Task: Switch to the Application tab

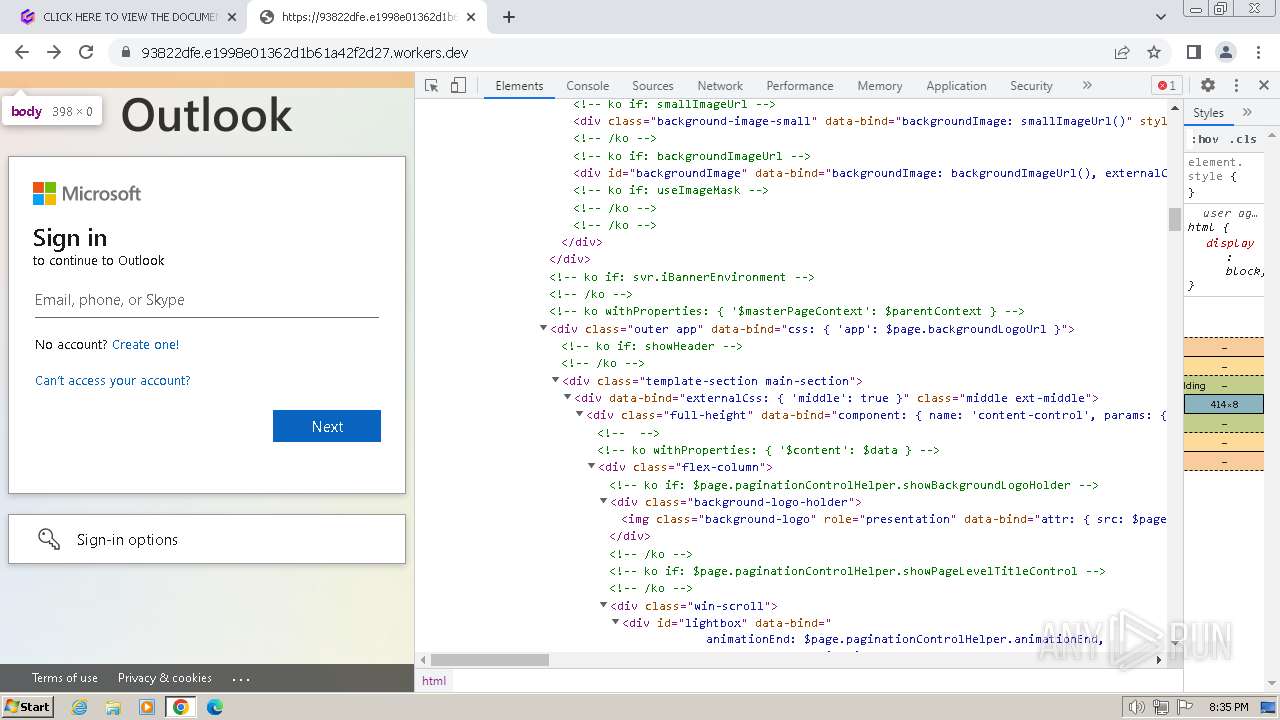Action: pos(956,86)
